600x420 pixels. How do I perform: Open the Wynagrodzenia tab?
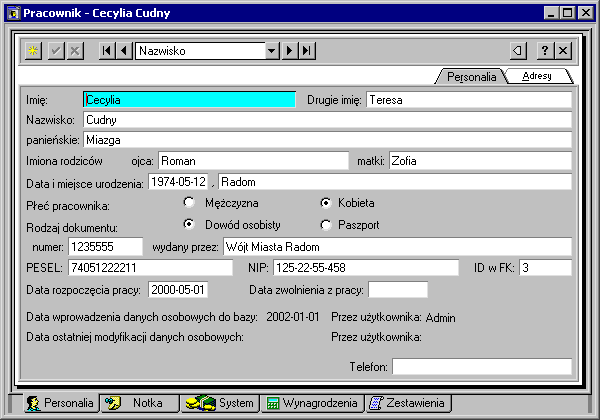click(312, 403)
